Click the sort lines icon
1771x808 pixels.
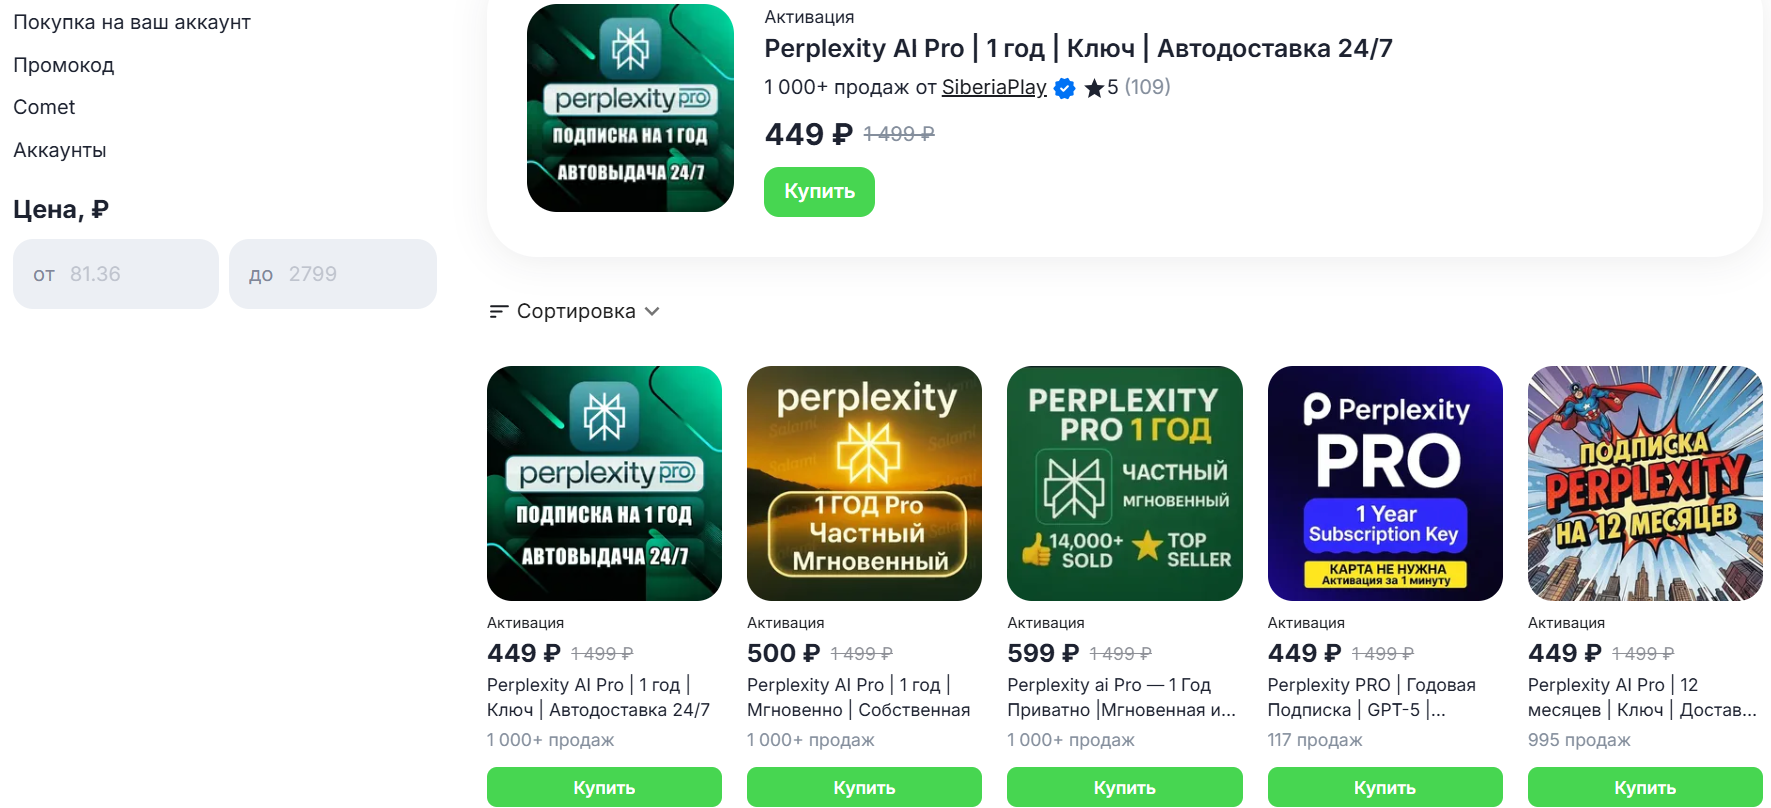pyautogui.click(x=498, y=312)
